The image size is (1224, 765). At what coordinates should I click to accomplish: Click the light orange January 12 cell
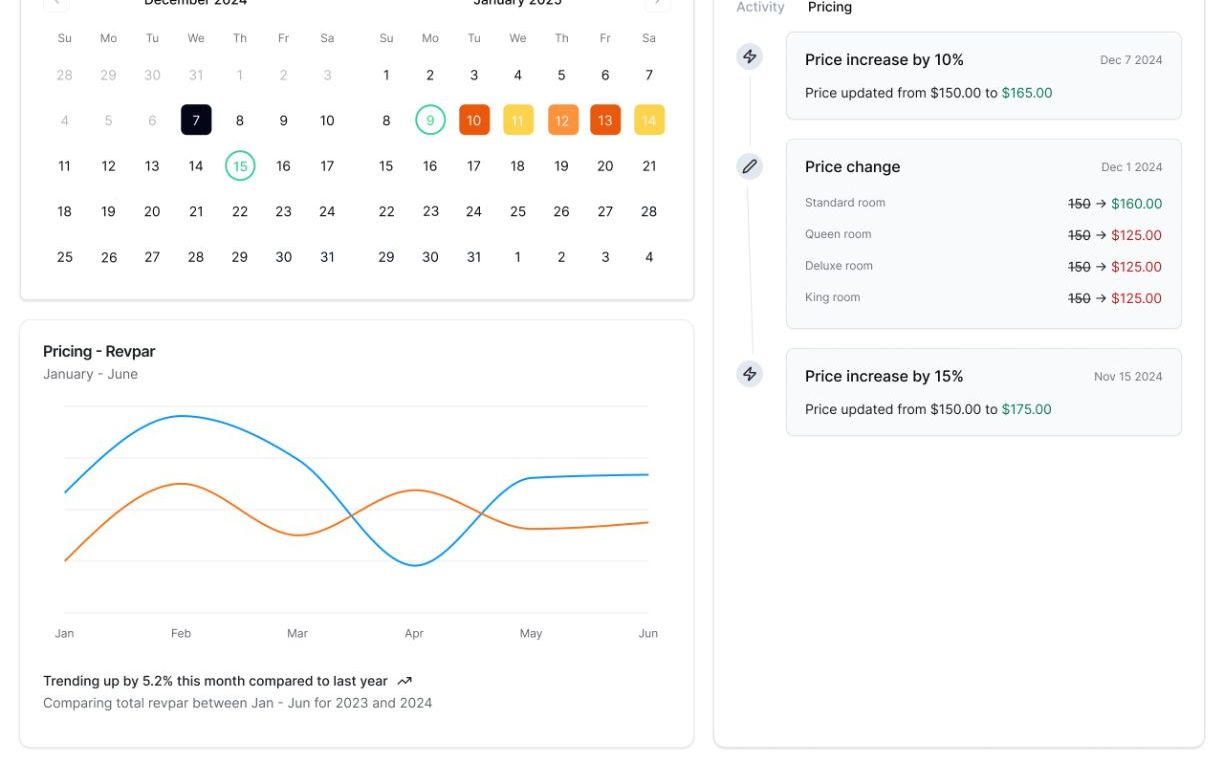pyautogui.click(x=562, y=120)
